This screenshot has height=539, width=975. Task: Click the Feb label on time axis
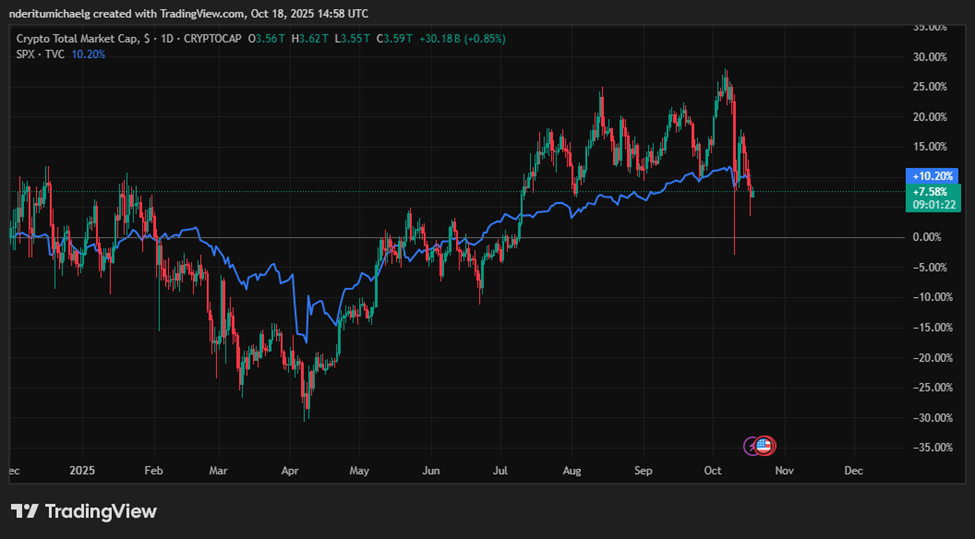click(154, 471)
